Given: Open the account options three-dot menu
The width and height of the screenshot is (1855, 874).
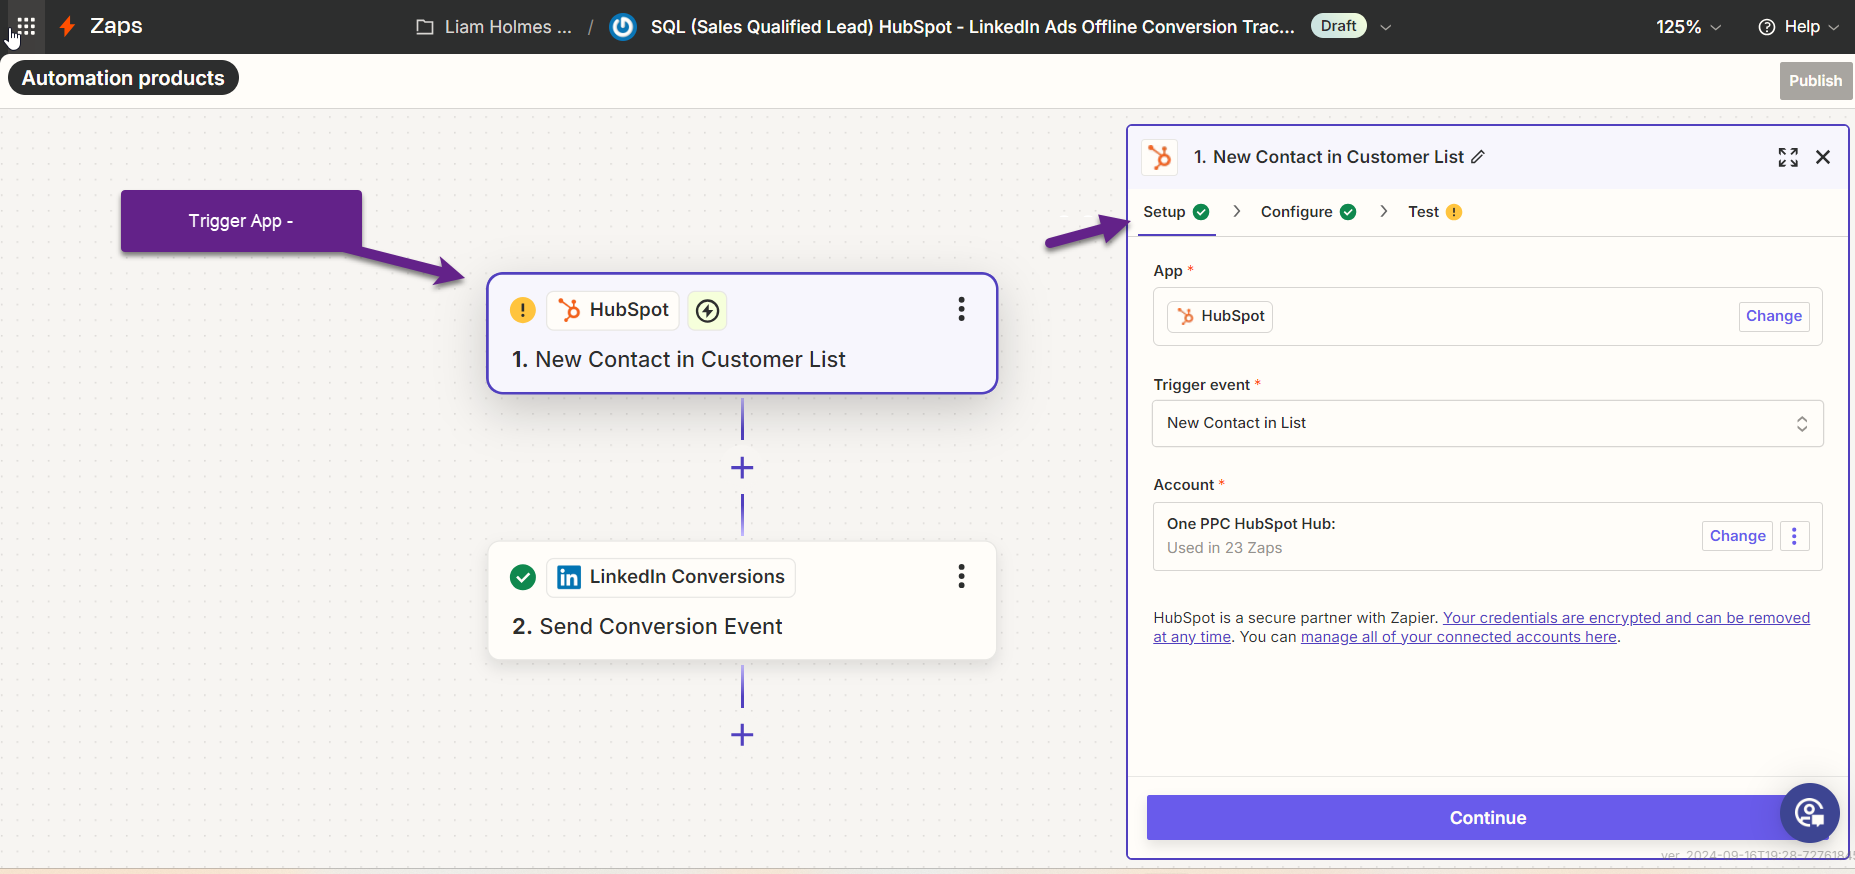Looking at the screenshot, I should coord(1794,536).
